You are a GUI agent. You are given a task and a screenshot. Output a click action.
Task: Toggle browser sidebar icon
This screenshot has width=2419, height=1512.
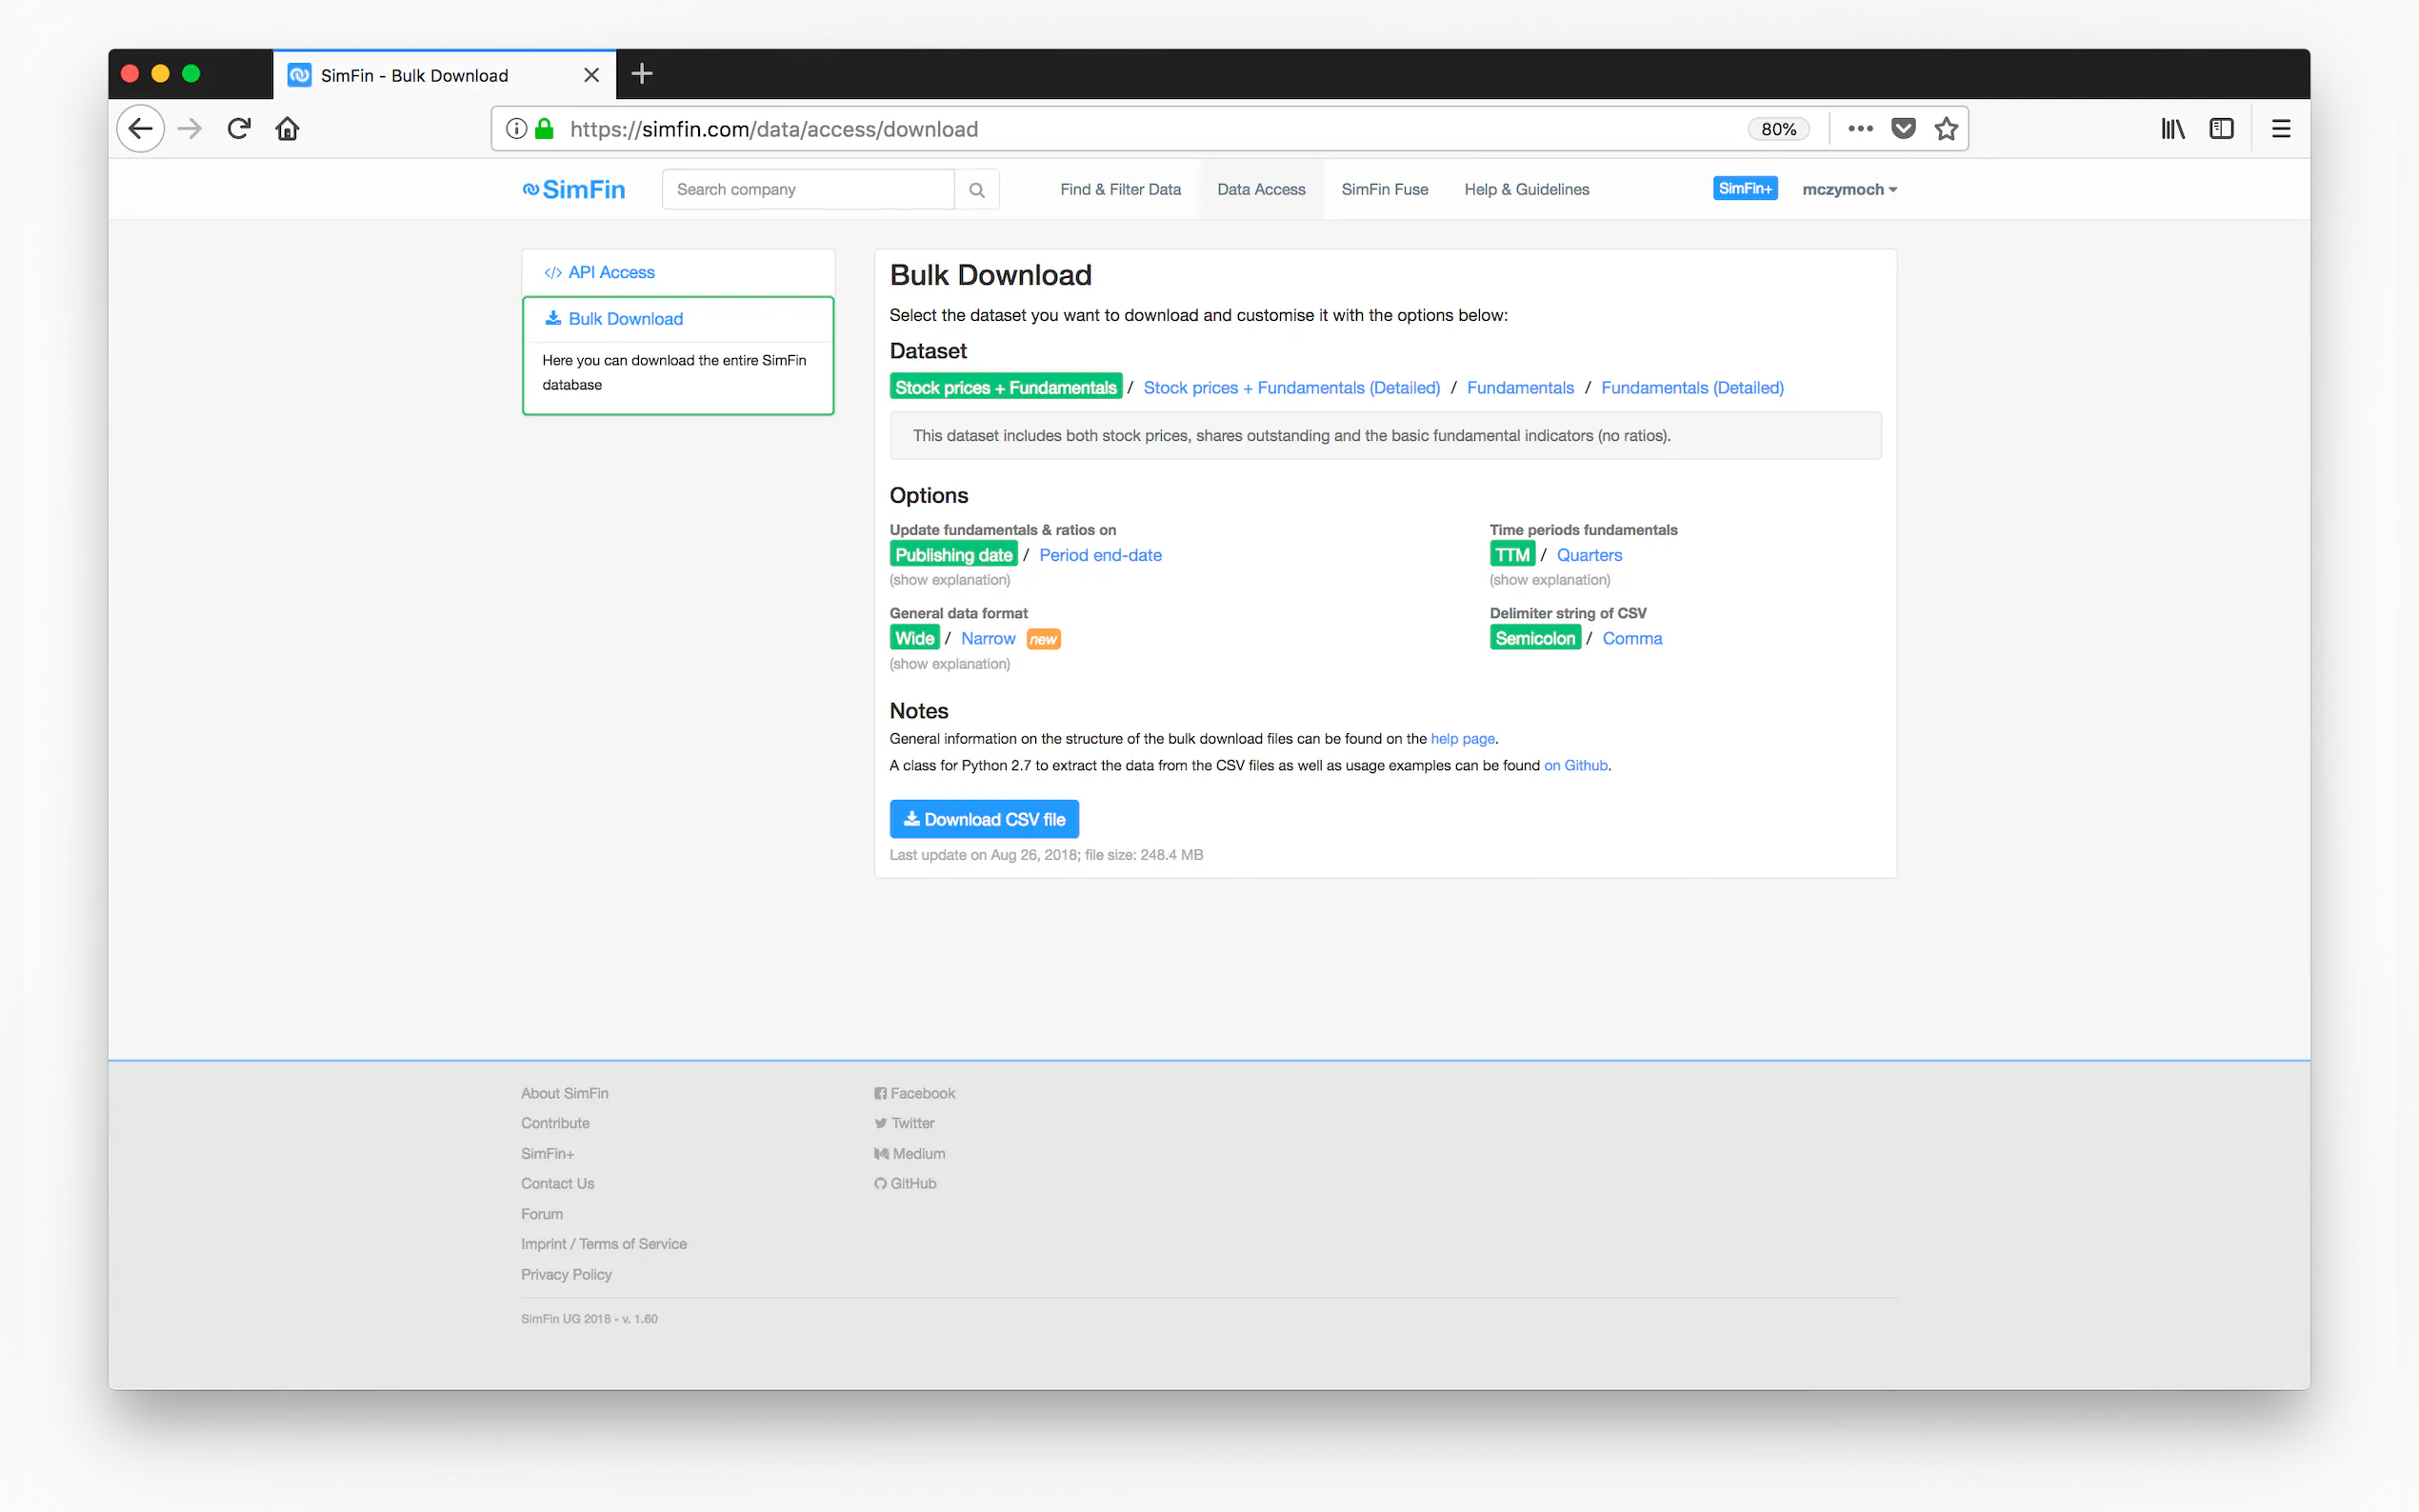[2221, 129]
